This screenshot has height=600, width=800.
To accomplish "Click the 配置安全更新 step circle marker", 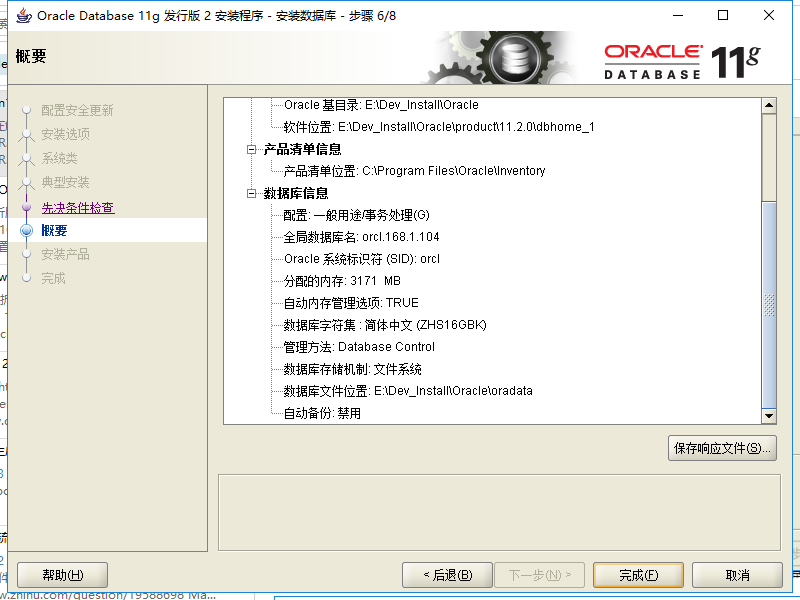I will (x=27, y=110).
